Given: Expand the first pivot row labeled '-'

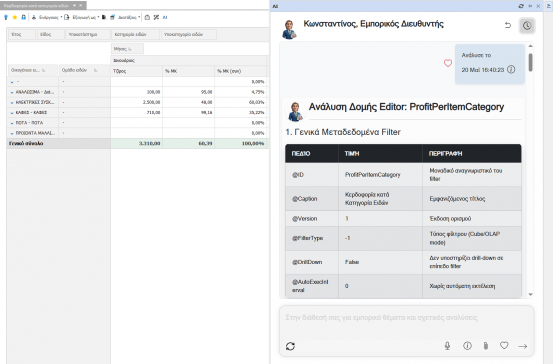Looking at the screenshot, I should tap(12, 82).
